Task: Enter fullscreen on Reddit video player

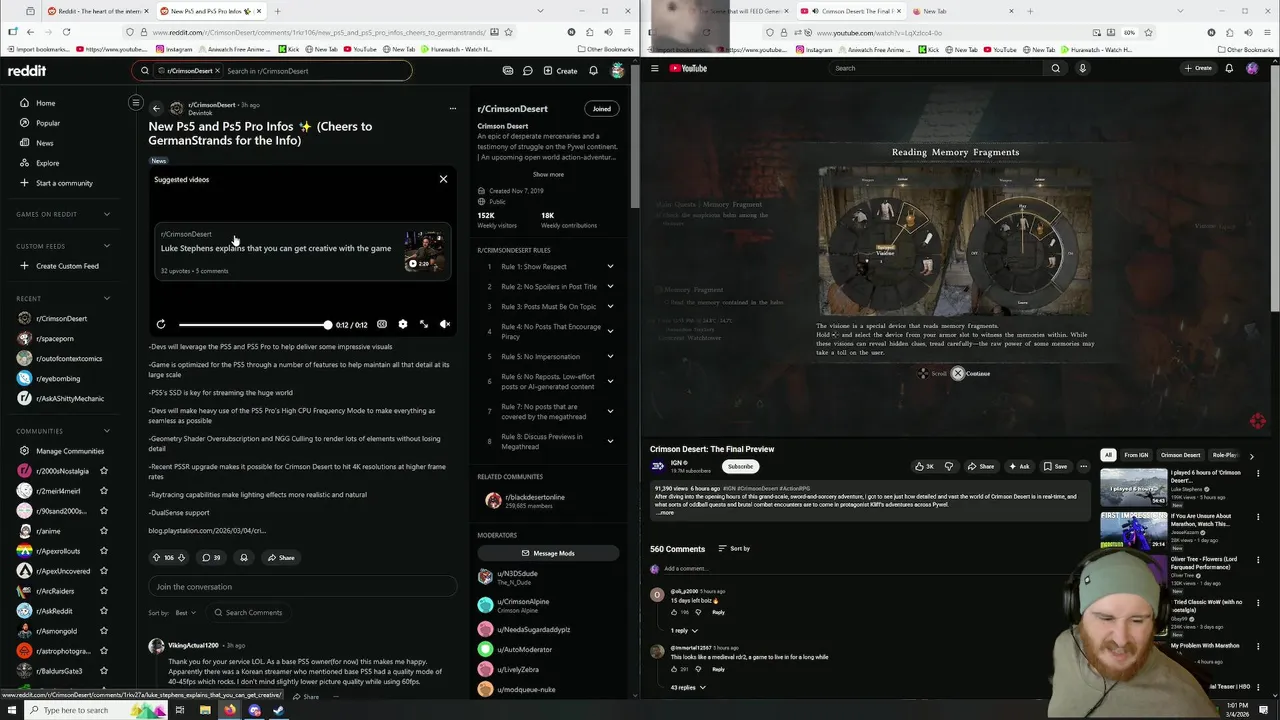Action: click(x=424, y=324)
